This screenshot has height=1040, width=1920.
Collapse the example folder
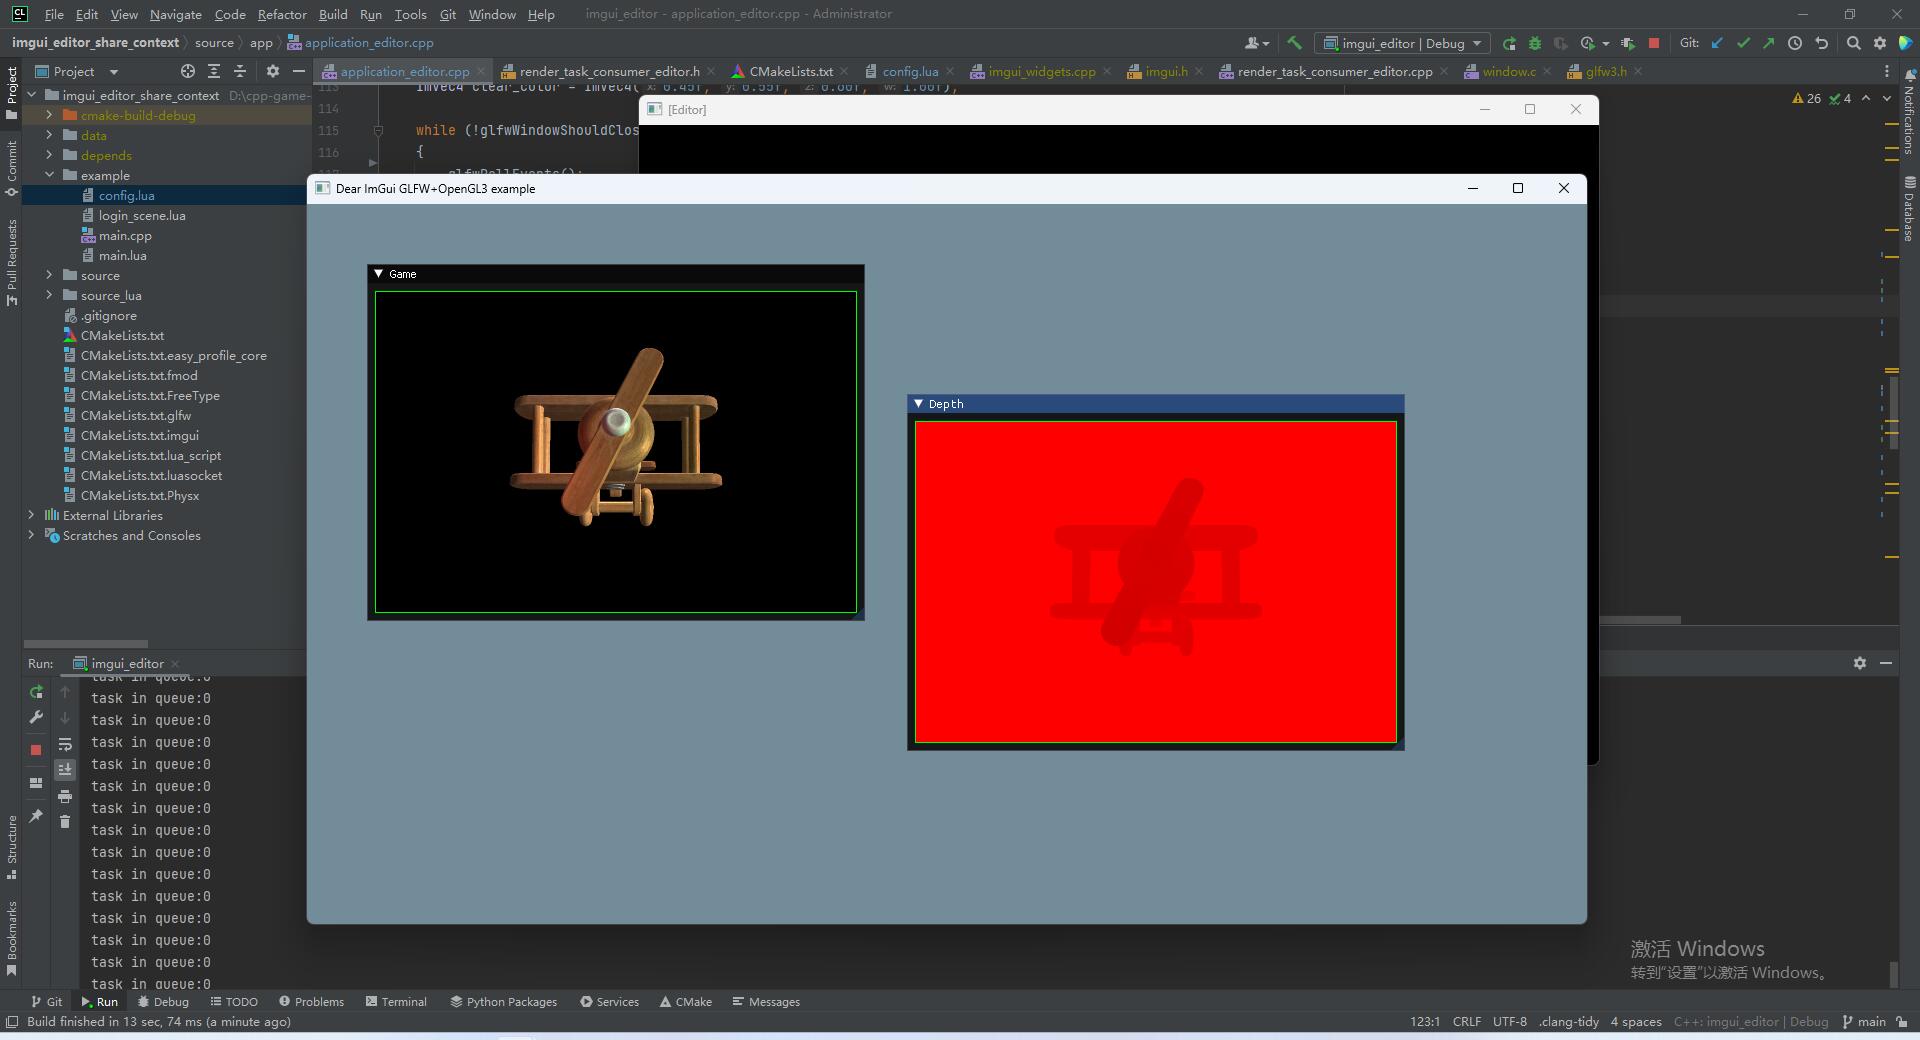click(x=49, y=175)
